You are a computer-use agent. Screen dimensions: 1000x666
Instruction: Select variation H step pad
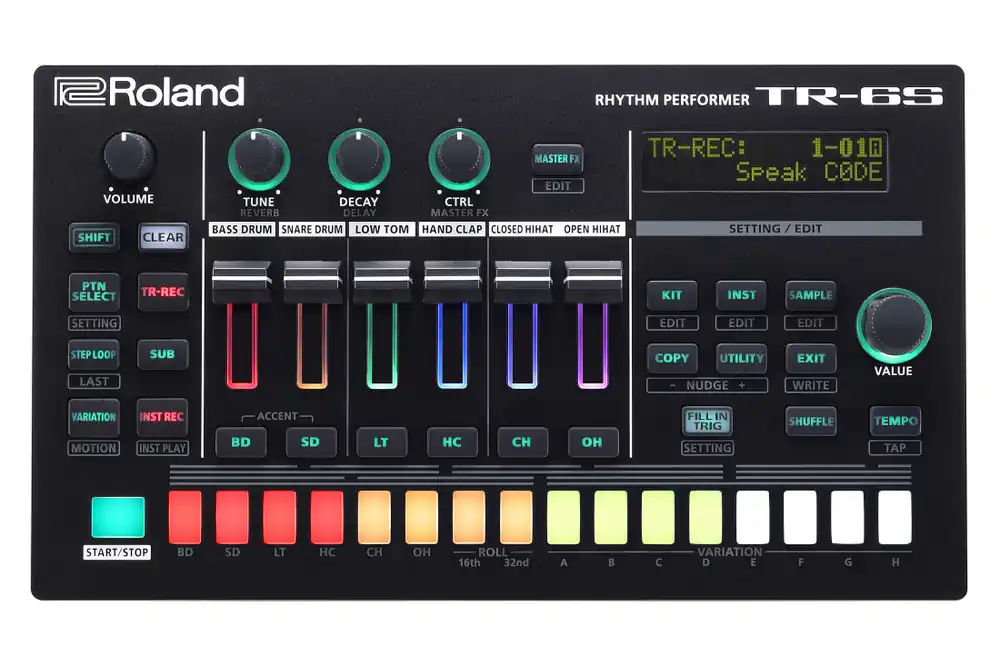[895, 517]
